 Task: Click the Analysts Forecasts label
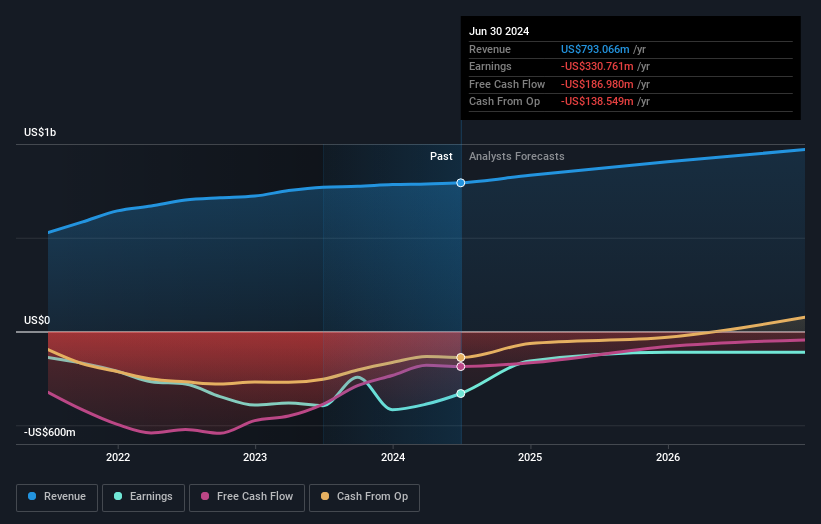(x=517, y=157)
